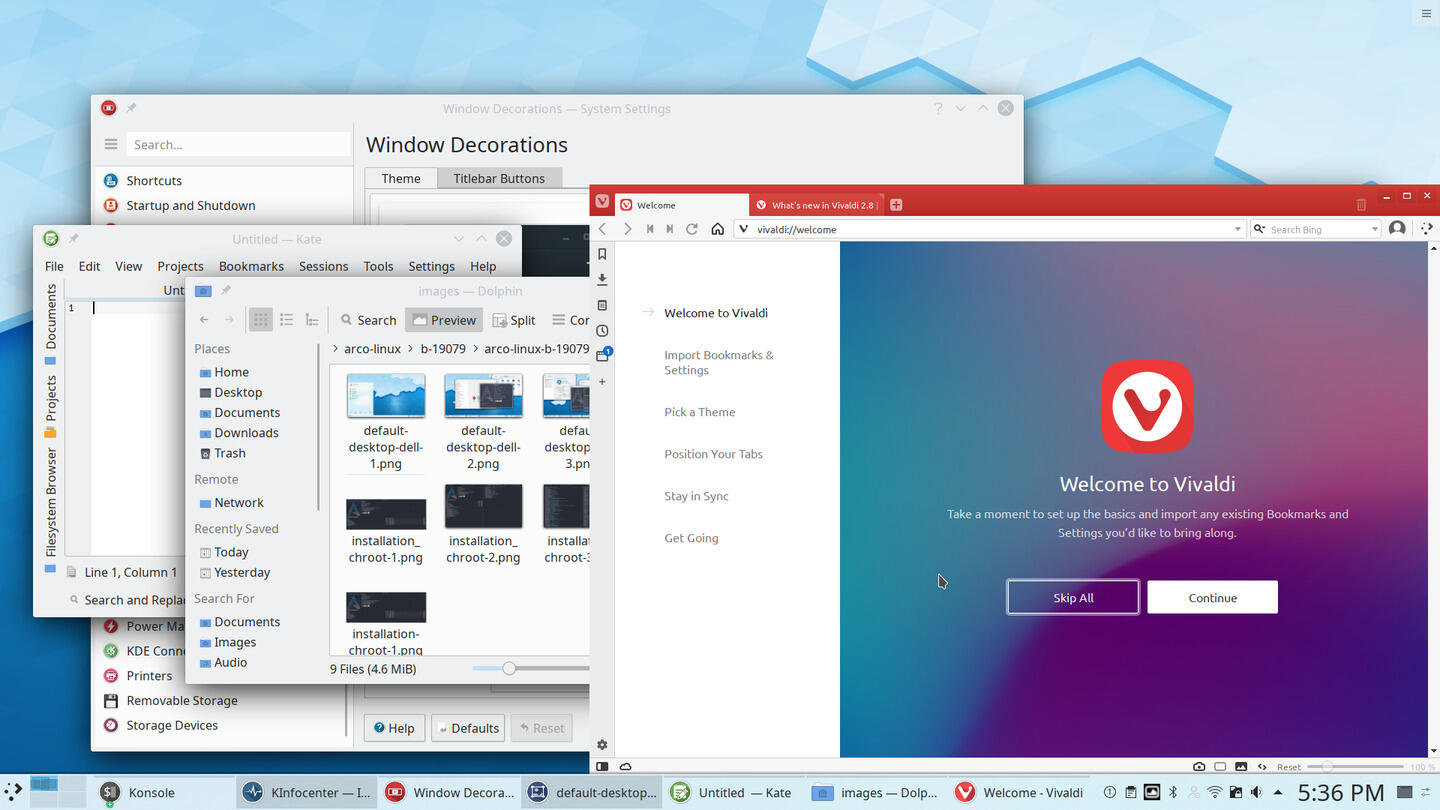Open Kate Bookmarks menu
1440x810 pixels.
click(x=251, y=266)
